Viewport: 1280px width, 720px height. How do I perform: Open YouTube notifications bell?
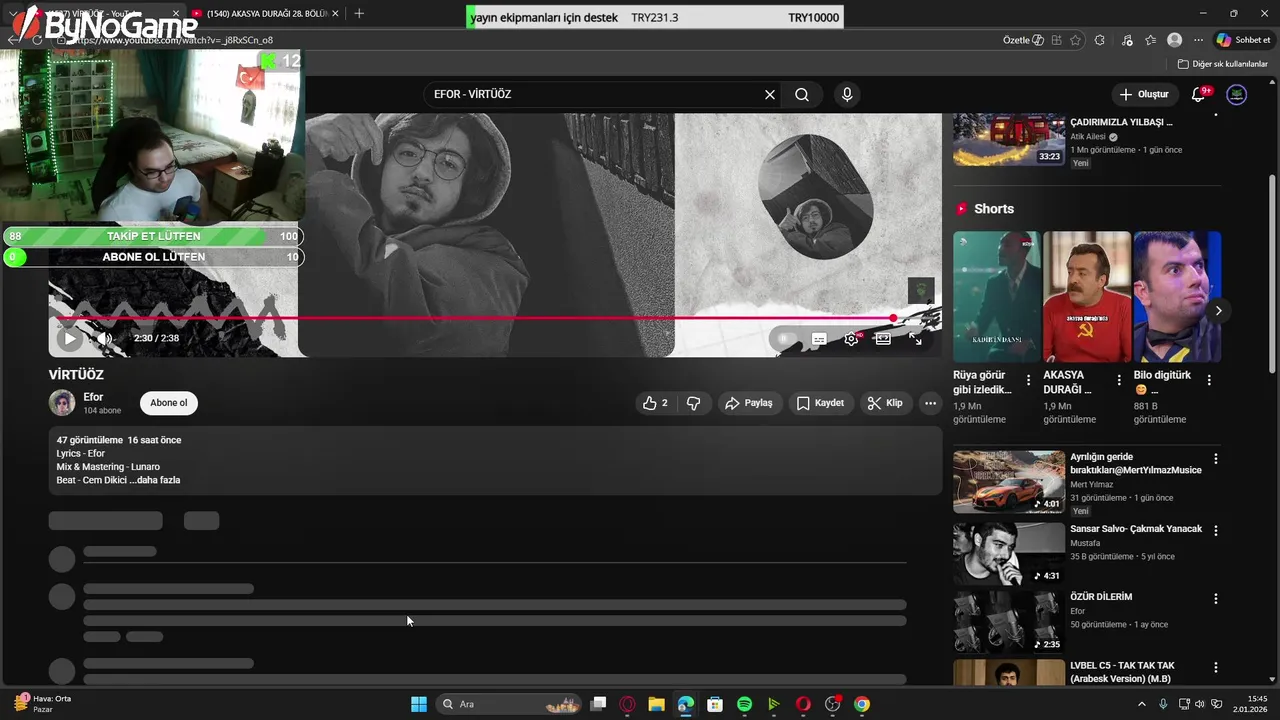click(1198, 94)
